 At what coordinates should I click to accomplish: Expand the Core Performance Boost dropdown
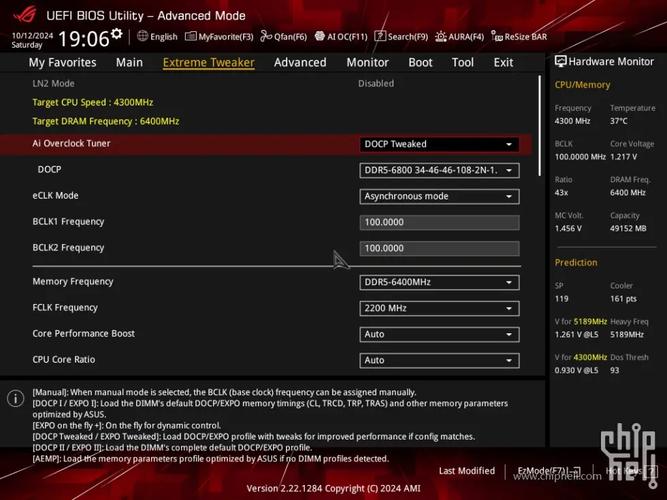pyautogui.click(x=439, y=334)
